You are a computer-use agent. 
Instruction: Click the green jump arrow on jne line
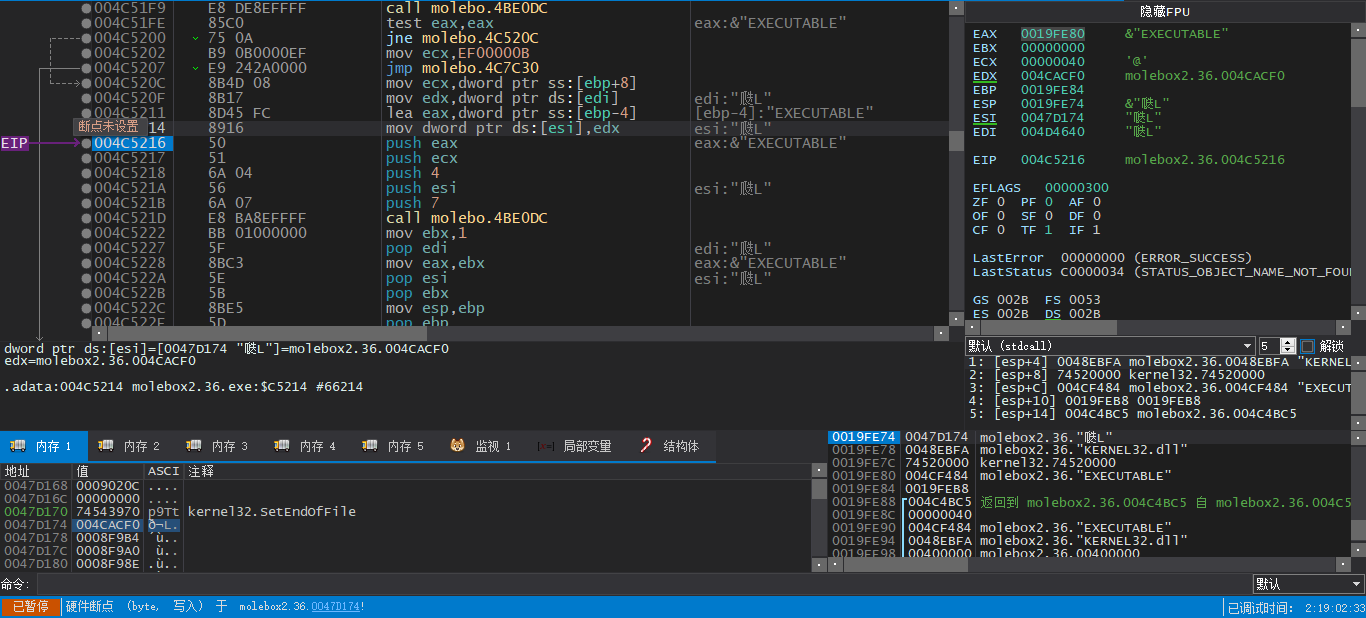(x=196, y=38)
